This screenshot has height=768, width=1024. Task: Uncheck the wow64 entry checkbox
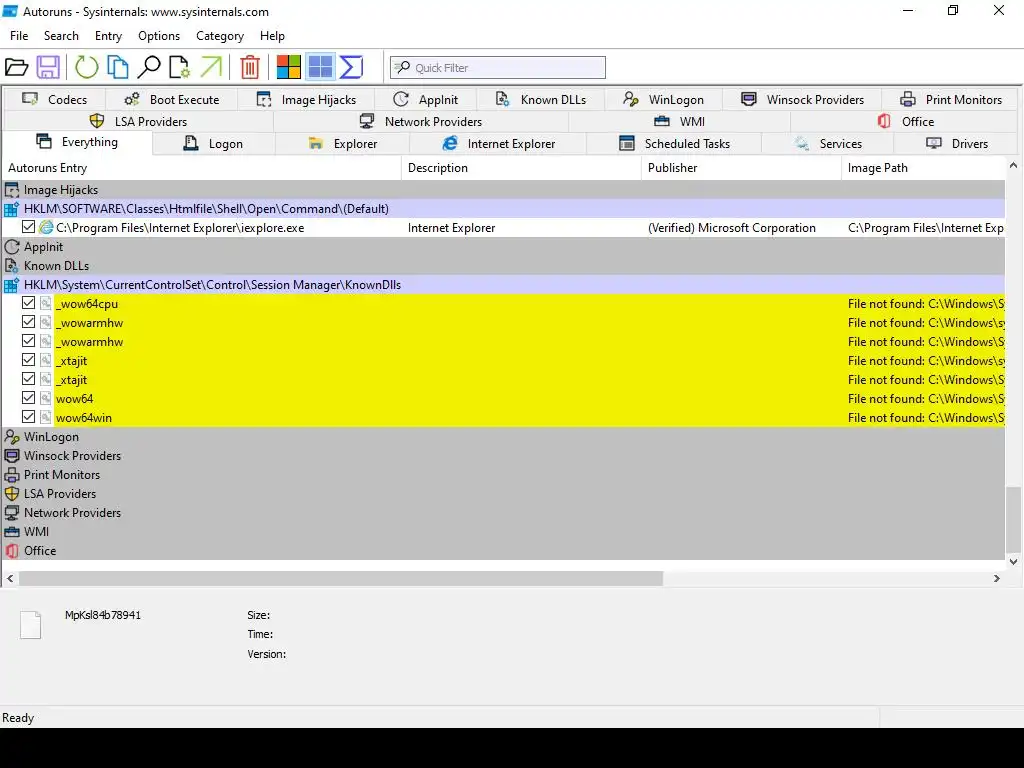click(x=28, y=397)
